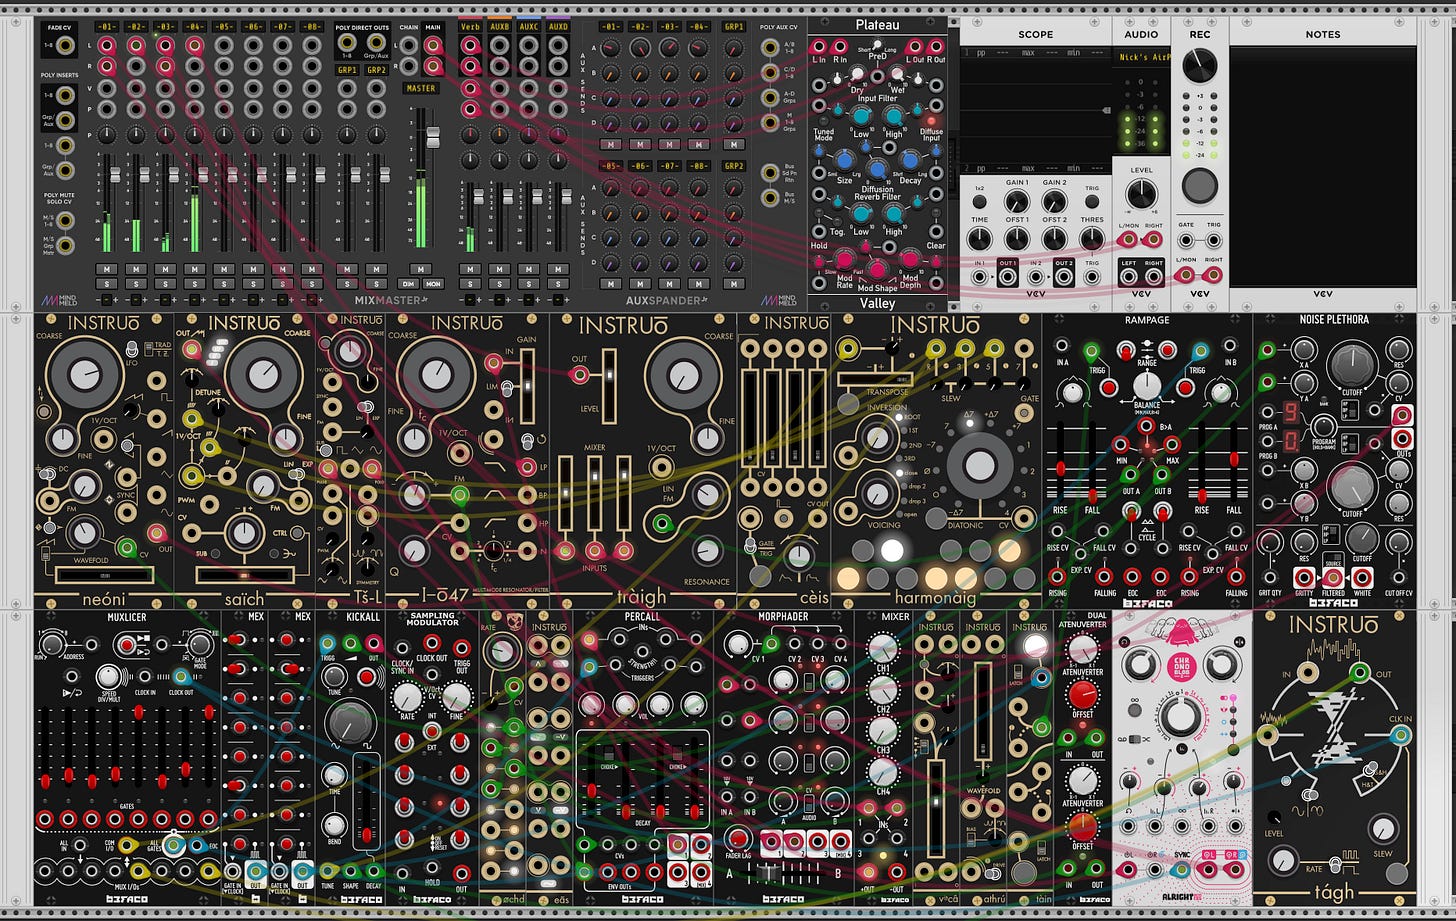
Task: Click the input gain knob on REC module
Action: tap(1200, 66)
